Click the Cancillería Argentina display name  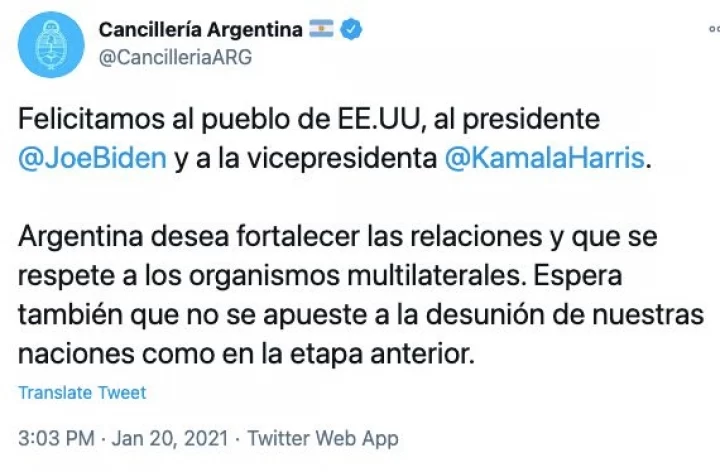point(201,29)
